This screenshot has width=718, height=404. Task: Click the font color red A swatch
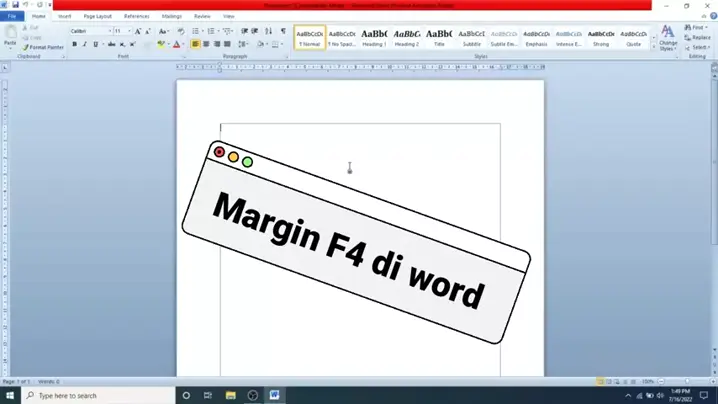point(177,44)
